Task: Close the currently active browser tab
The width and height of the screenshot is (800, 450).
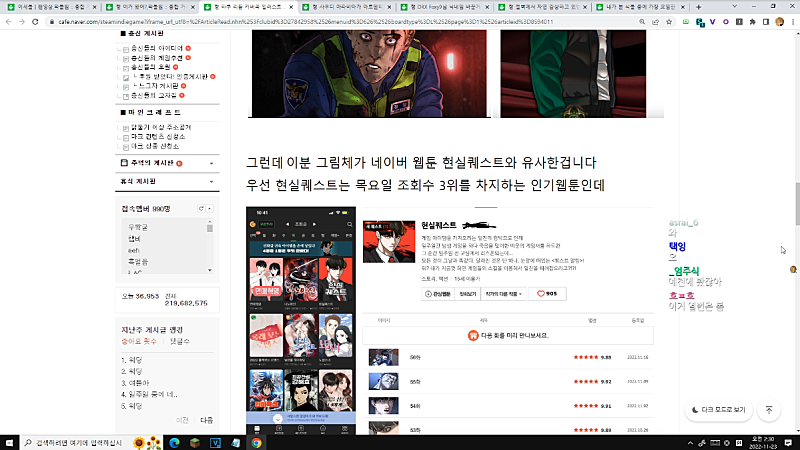Action: pos(291,7)
